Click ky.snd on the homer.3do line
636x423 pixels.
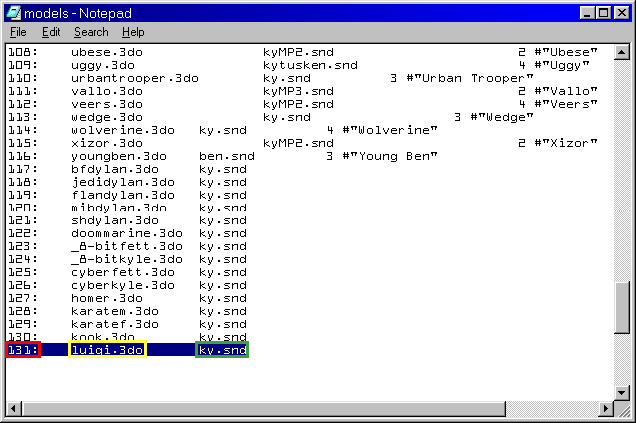(223, 298)
